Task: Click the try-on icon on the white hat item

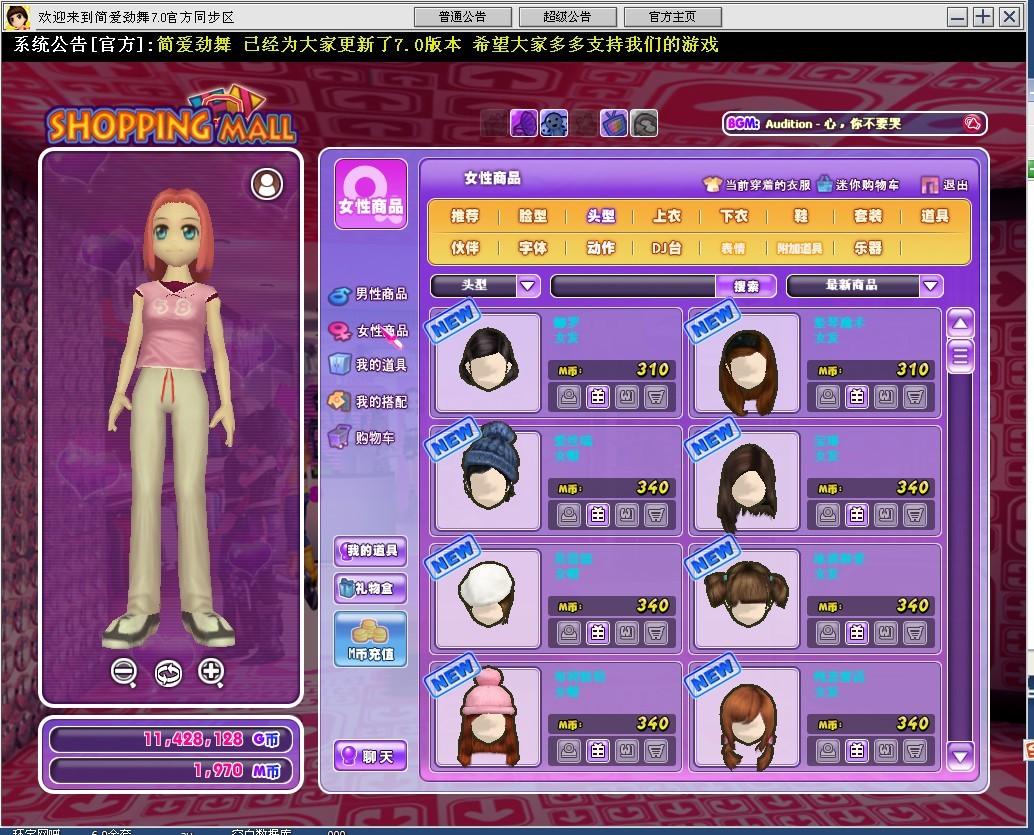Action: [x=569, y=633]
